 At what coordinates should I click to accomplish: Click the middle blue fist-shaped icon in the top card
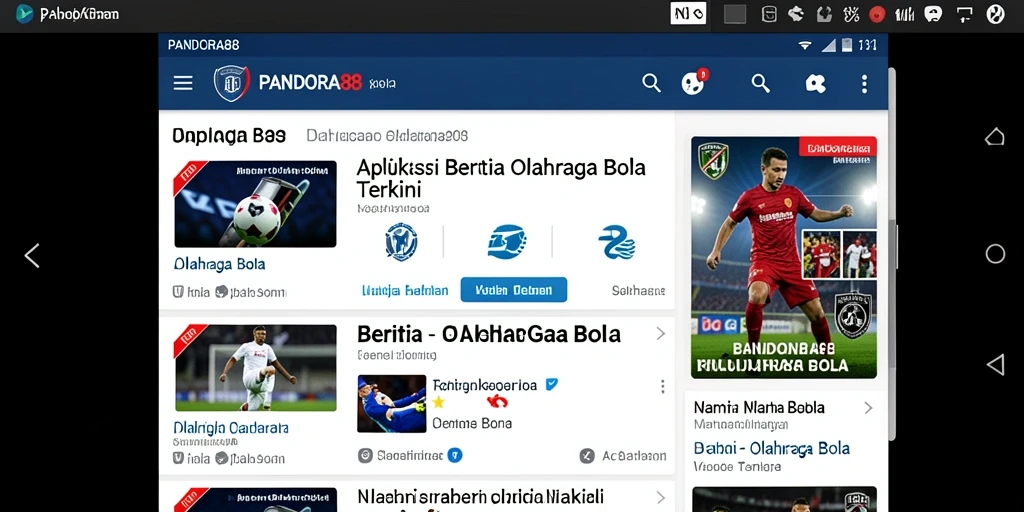(507, 242)
